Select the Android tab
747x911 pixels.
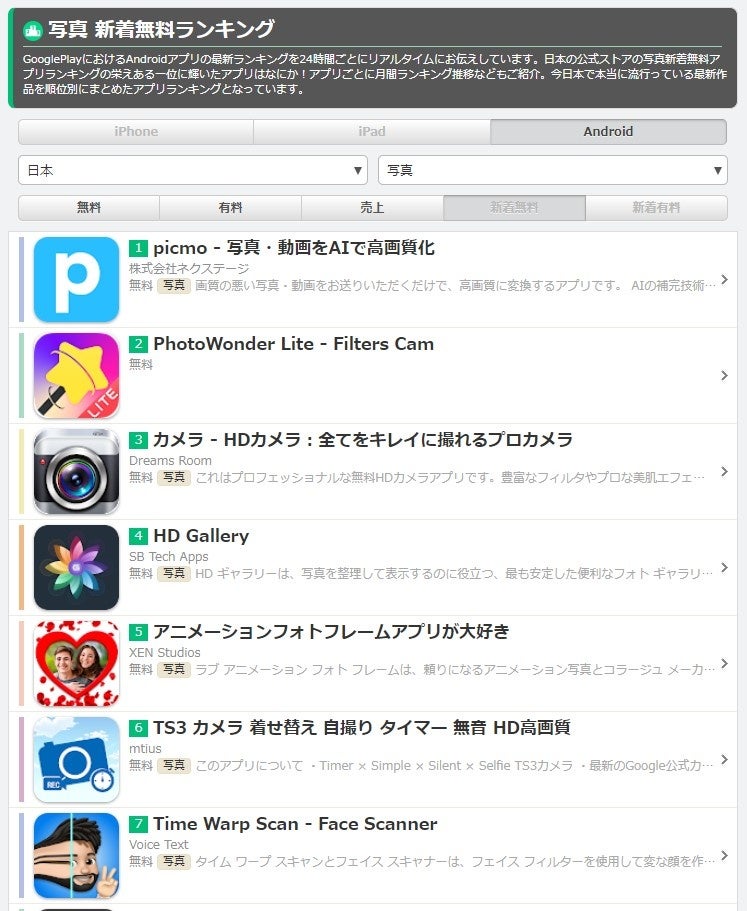point(608,132)
